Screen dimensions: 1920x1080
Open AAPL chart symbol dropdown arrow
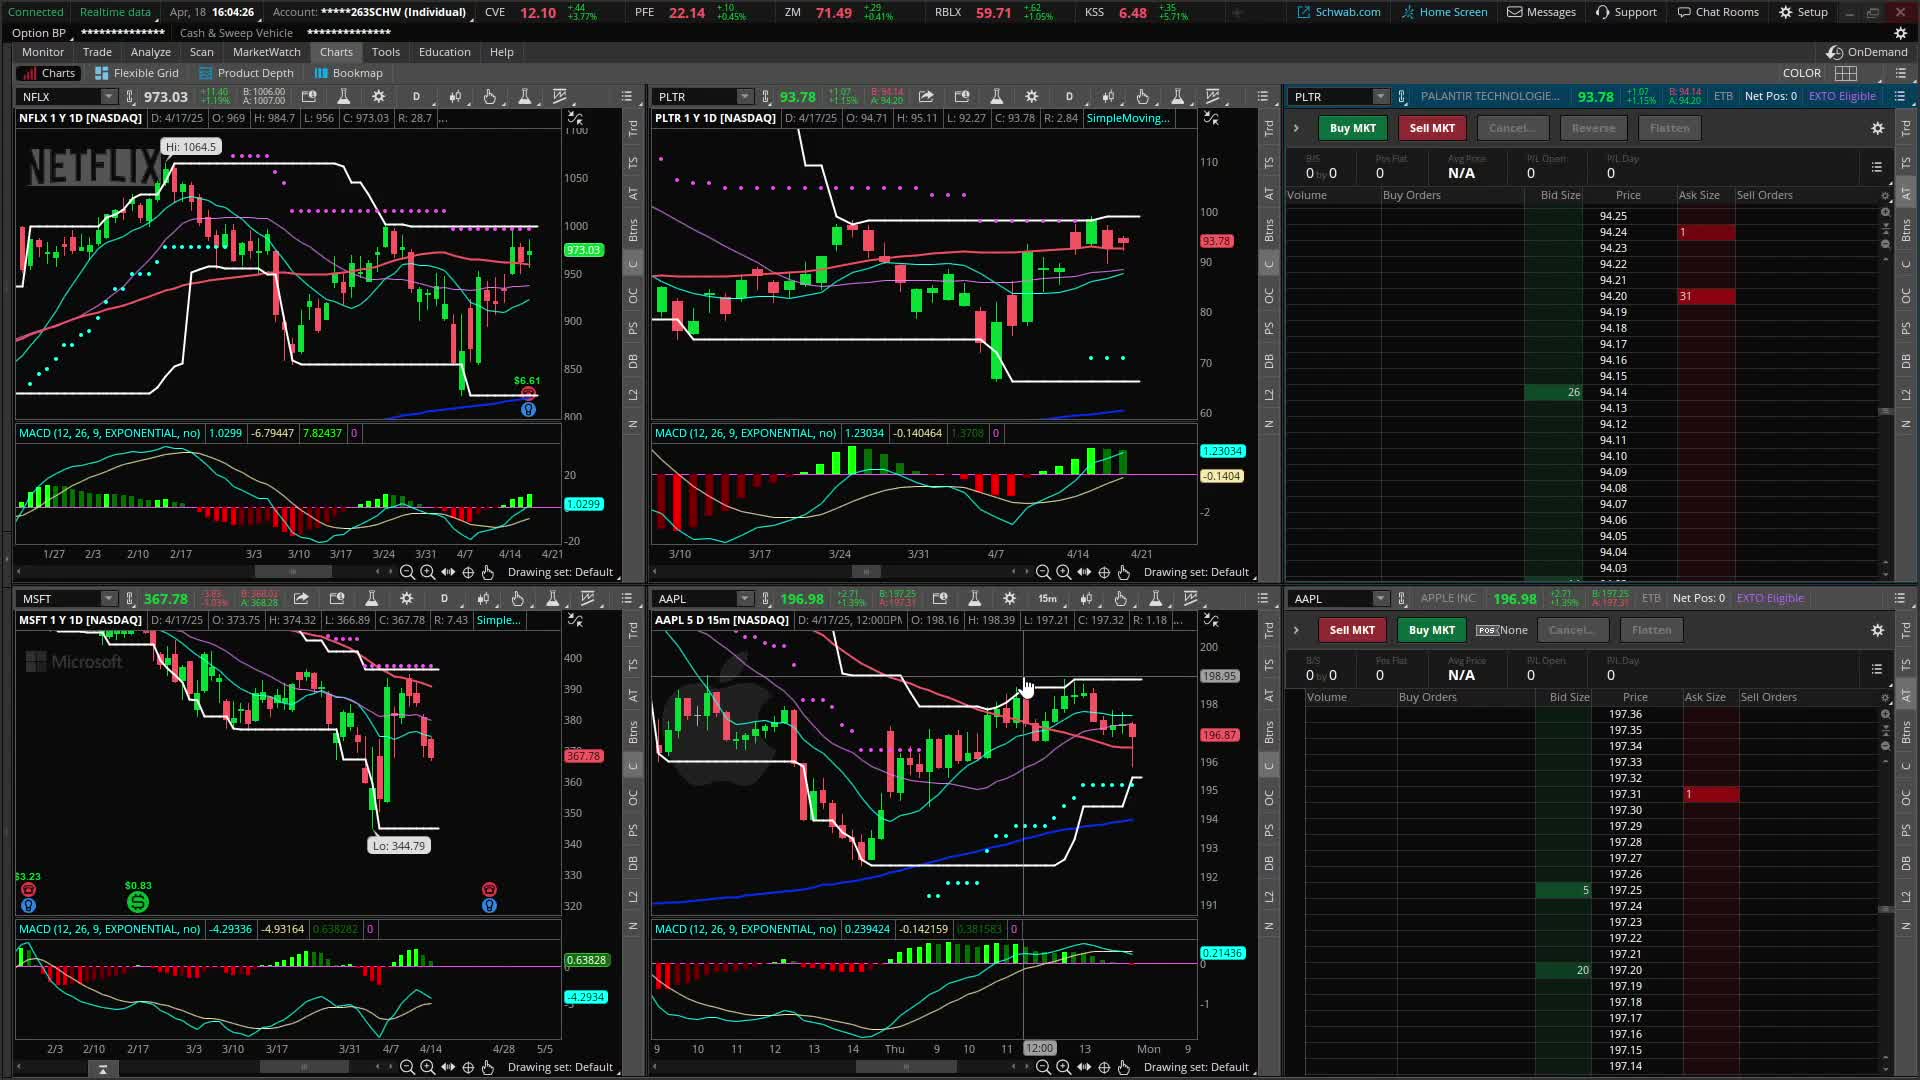pos(744,599)
